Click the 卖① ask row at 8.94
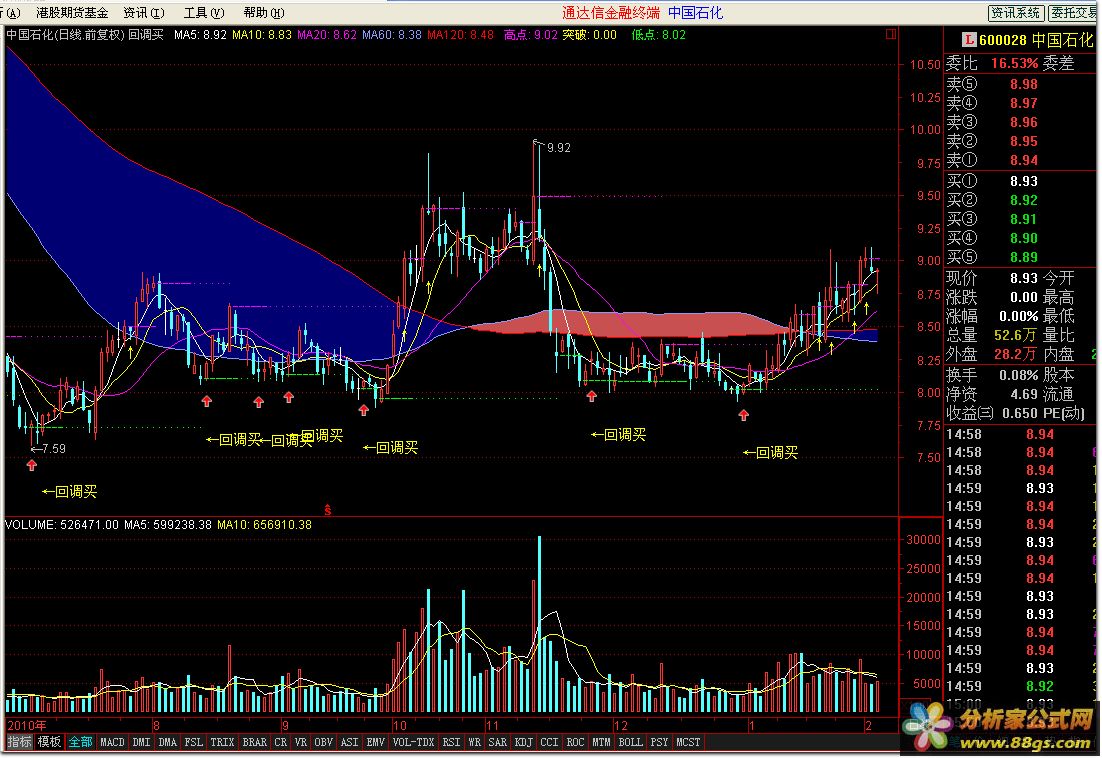This screenshot has height=758, width=1102. click(x=1019, y=160)
